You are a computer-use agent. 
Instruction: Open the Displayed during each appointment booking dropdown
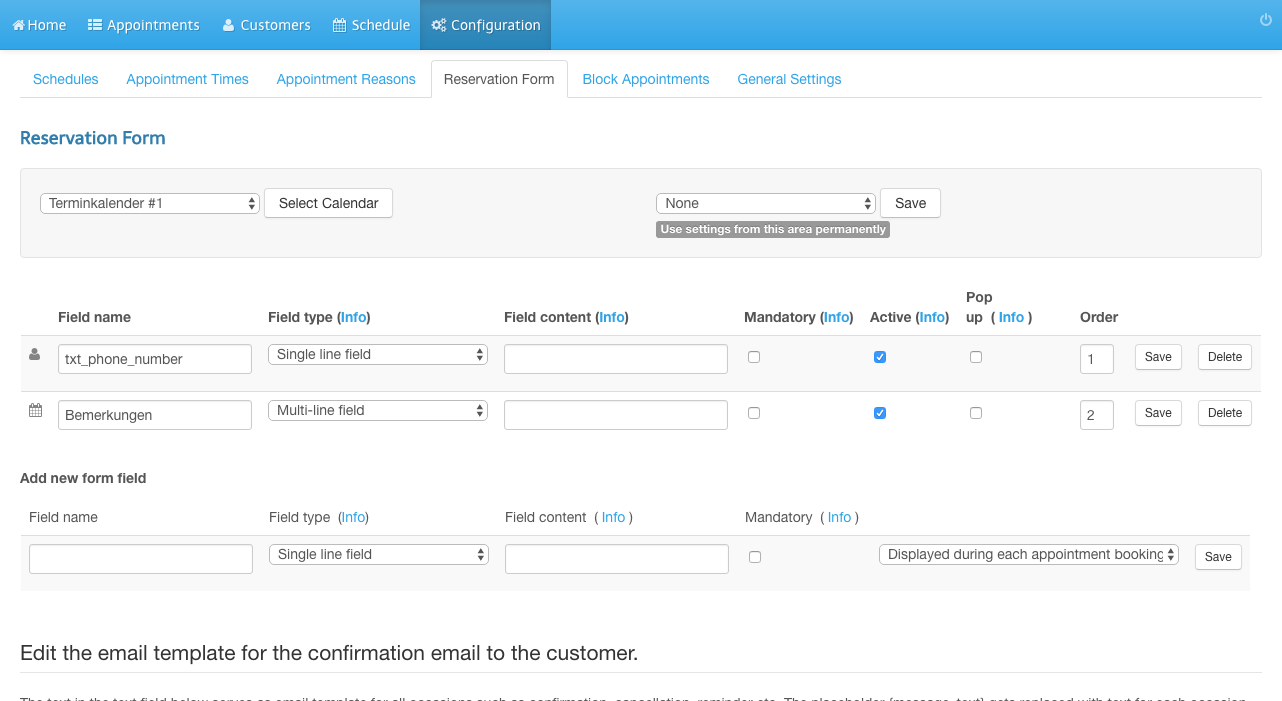pyautogui.click(x=1029, y=554)
